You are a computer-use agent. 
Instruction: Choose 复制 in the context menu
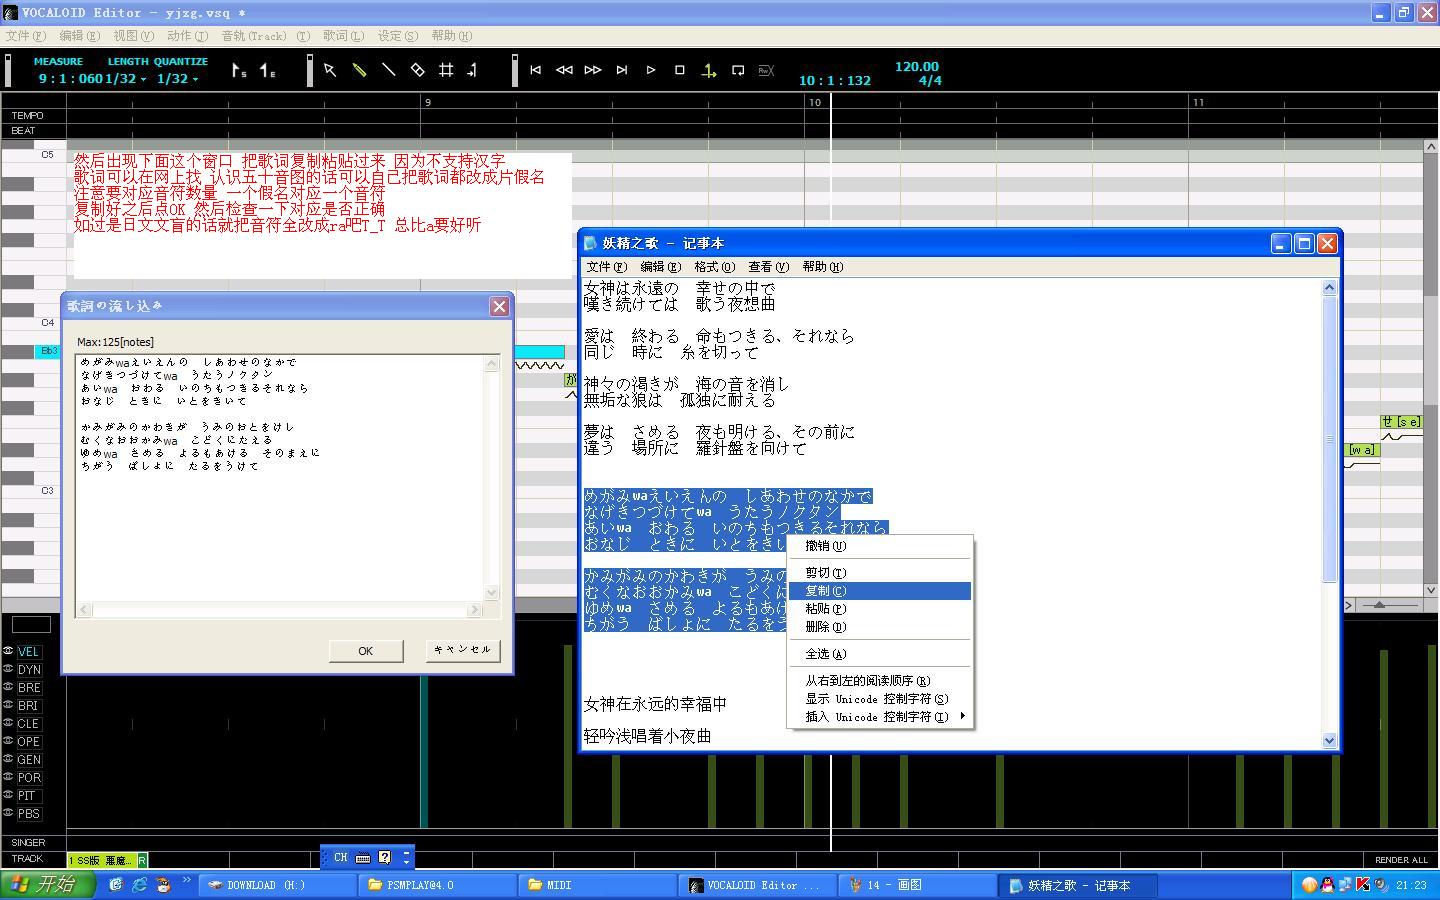pos(880,591)
